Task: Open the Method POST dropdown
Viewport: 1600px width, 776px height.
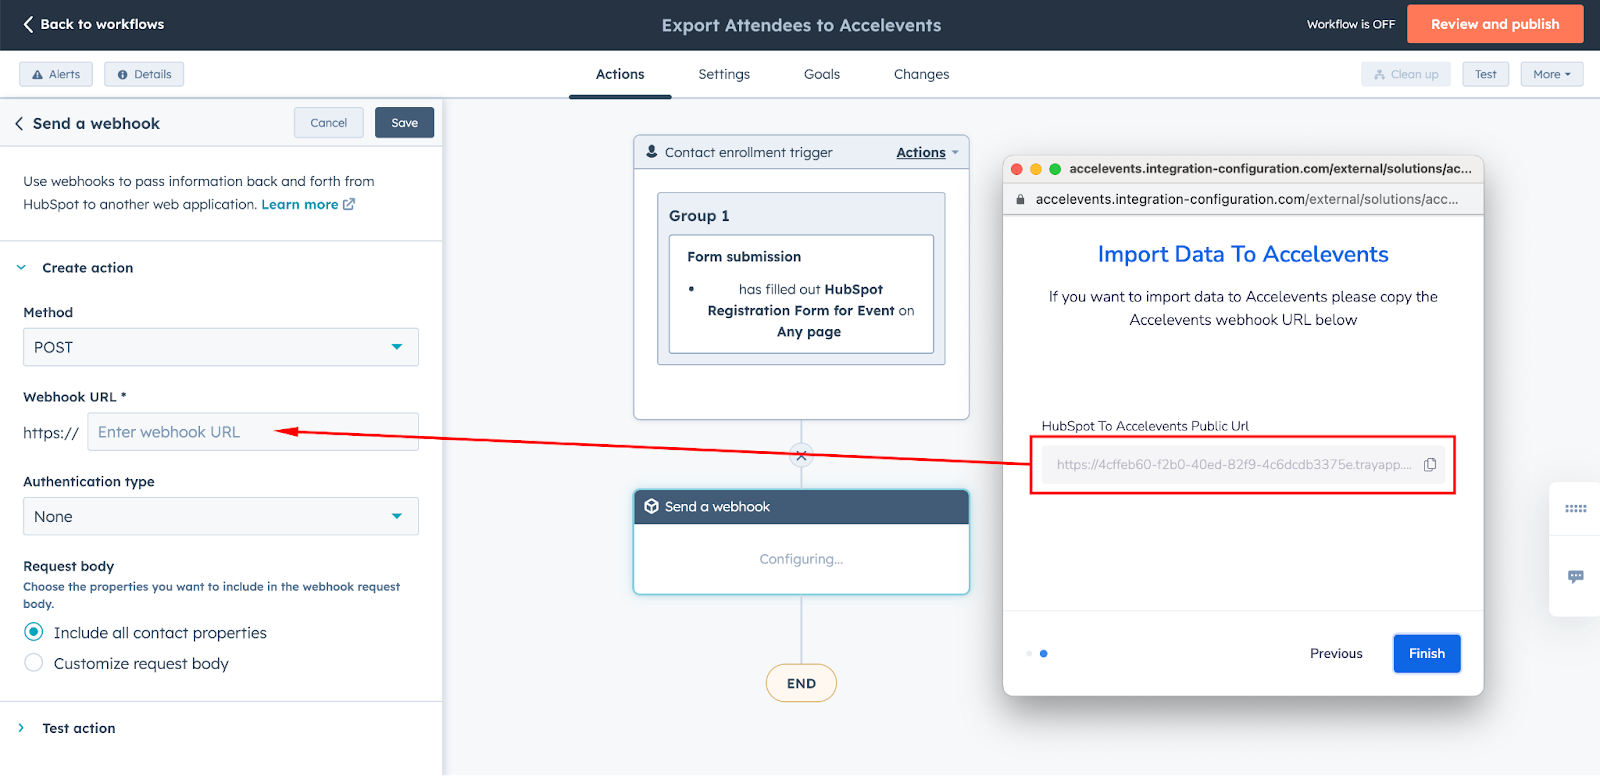Action: [221, 347]
